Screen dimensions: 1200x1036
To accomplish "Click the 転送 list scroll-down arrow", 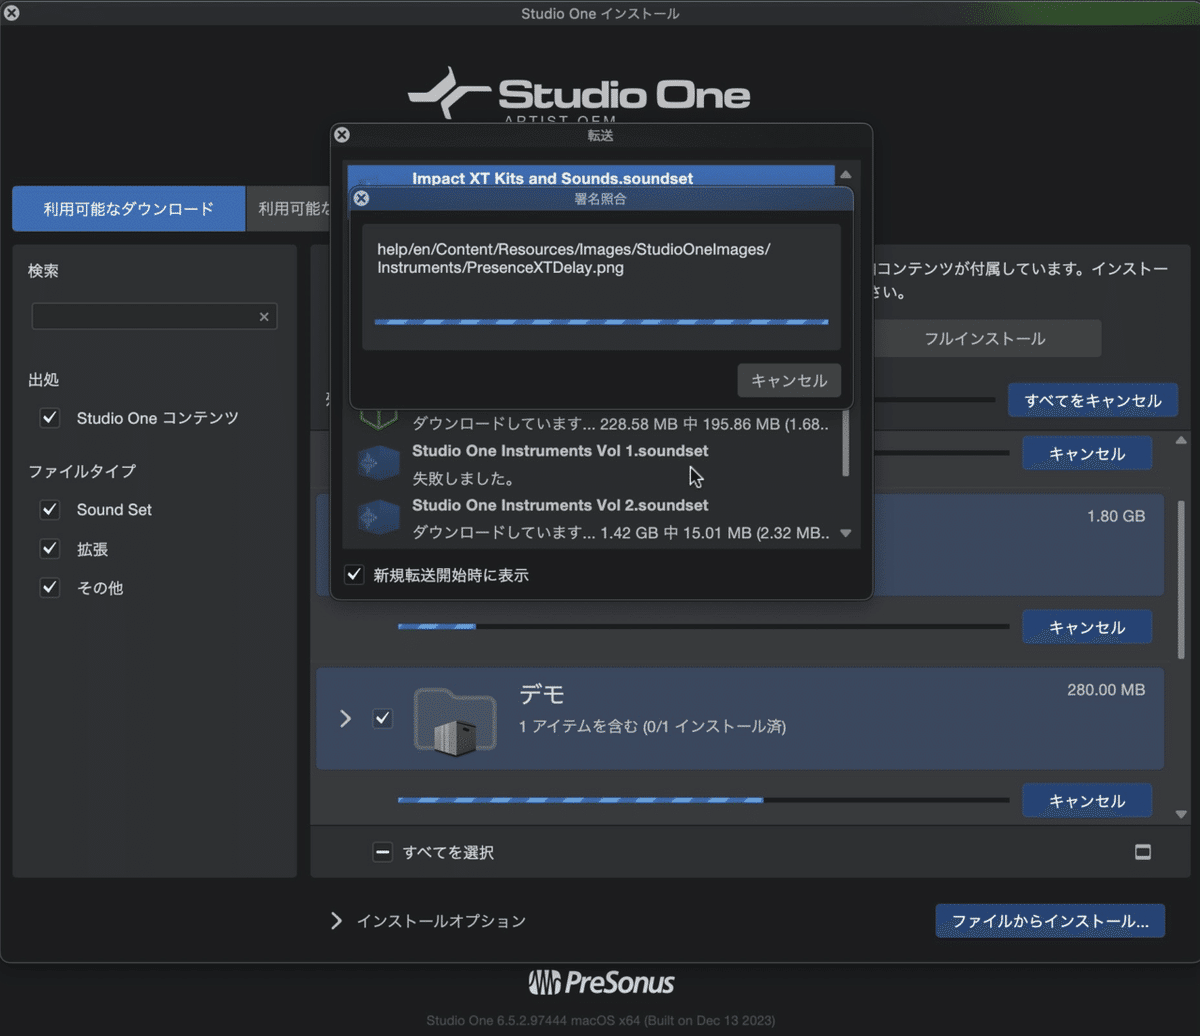I will point(846,533).
